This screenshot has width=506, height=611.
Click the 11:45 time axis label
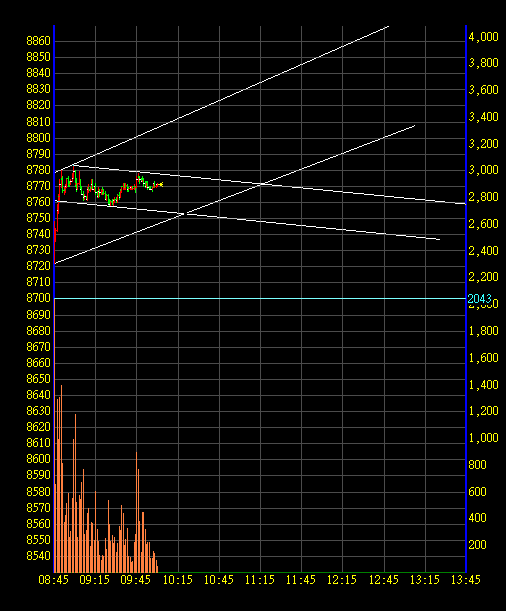coord(301,580)
